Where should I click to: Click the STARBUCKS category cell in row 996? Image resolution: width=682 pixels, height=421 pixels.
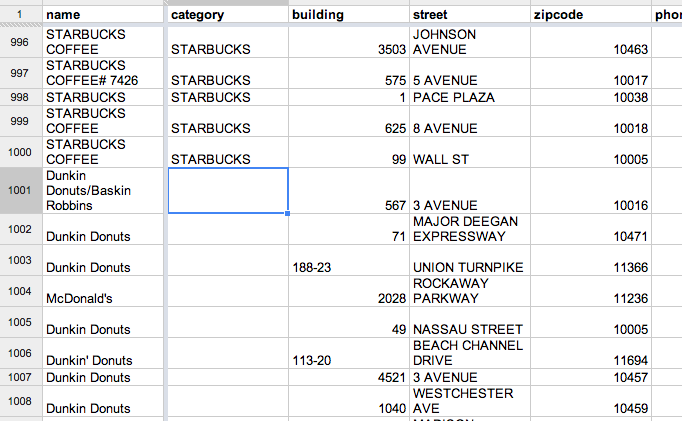click(x=228, y=42)
